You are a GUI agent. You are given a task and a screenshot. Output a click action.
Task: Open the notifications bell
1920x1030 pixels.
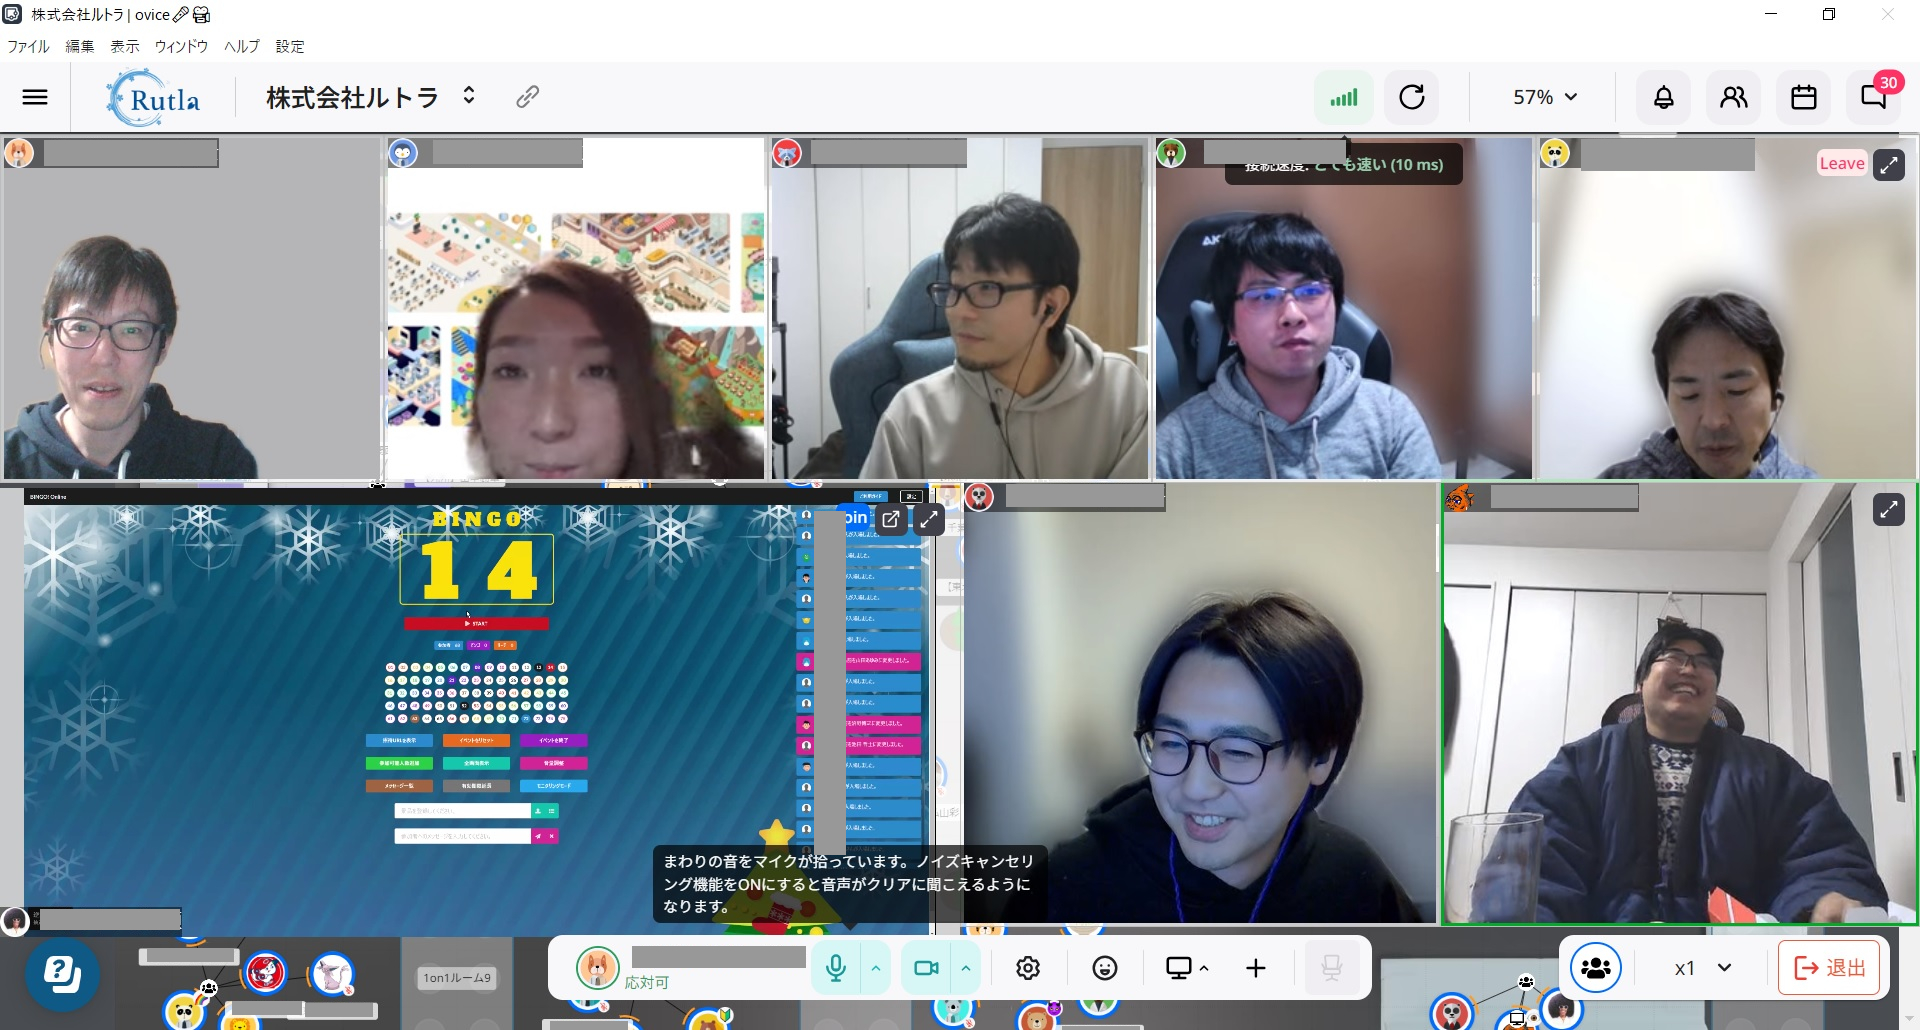[1663, 97]
